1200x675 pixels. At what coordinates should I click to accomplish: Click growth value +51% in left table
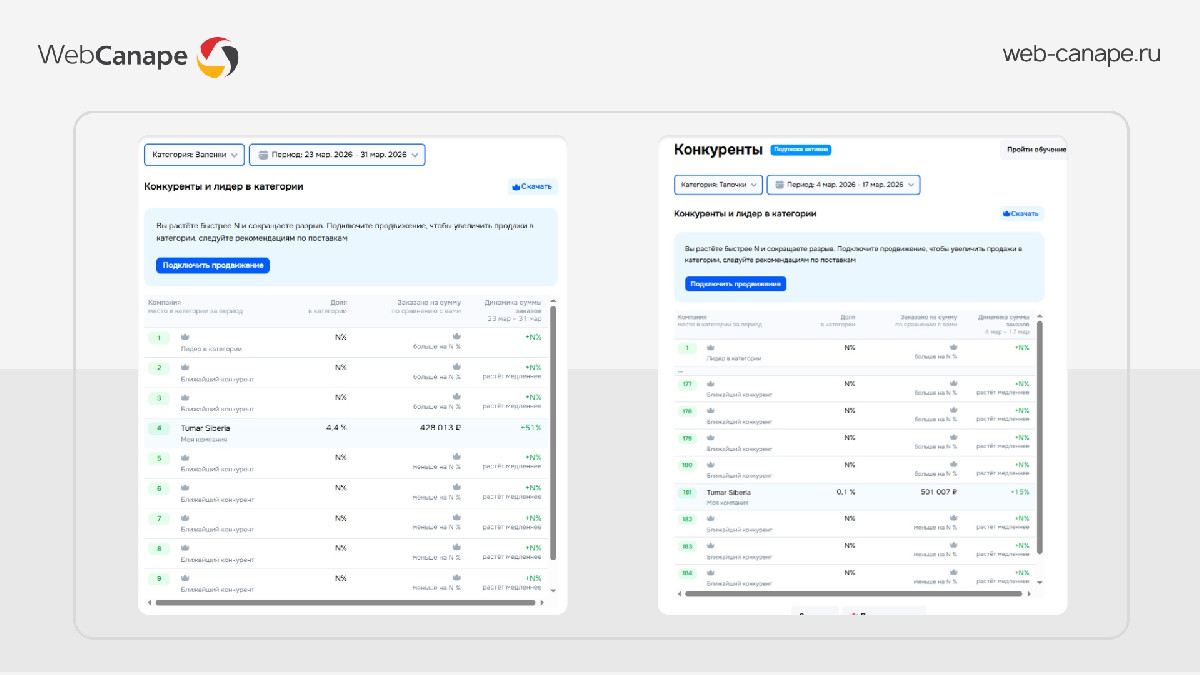[x=531, y=428]
